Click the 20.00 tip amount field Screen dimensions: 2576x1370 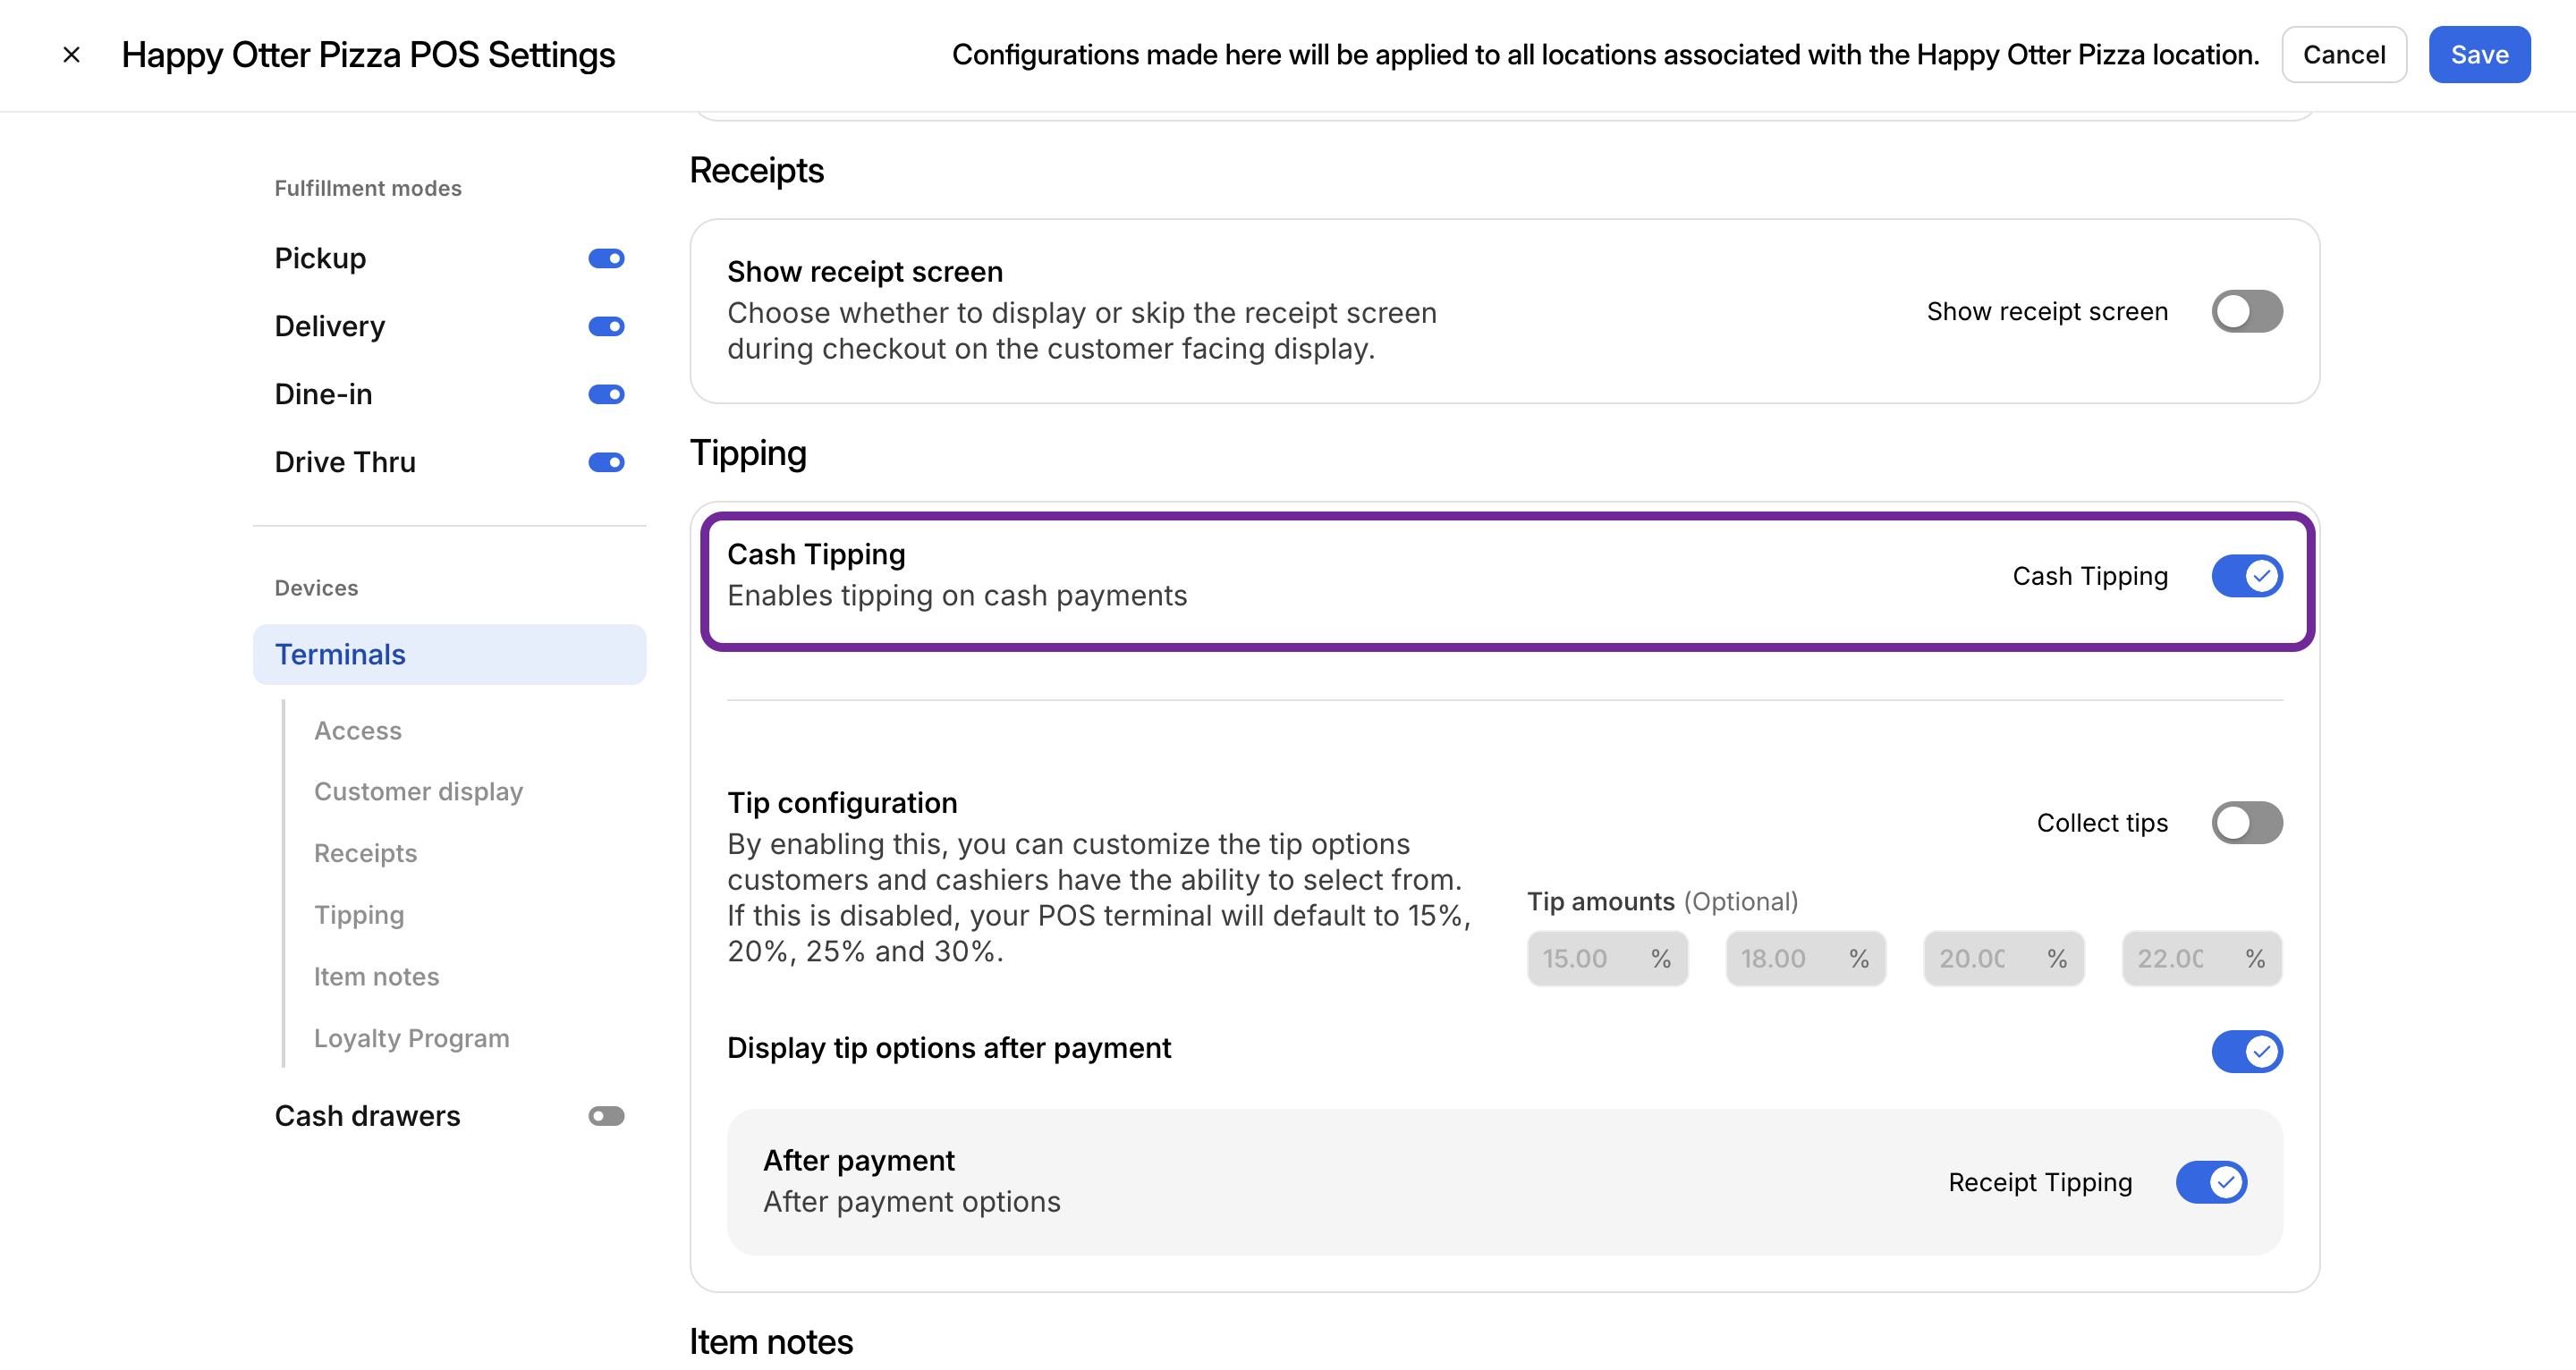point(2003,959)
